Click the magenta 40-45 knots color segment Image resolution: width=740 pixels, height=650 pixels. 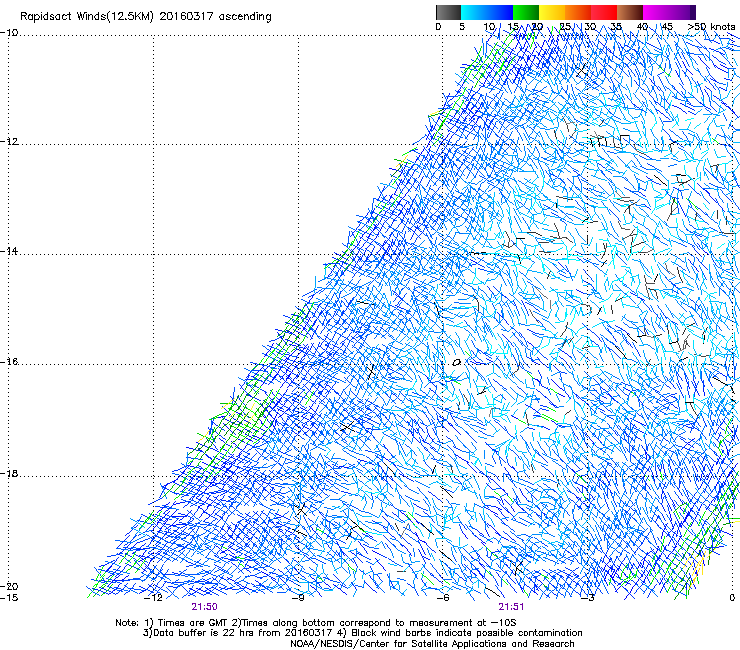656,12
